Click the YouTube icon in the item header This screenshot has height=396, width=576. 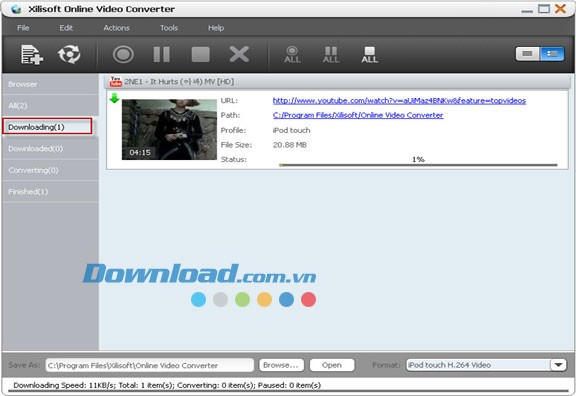click(x=116, y=82)
